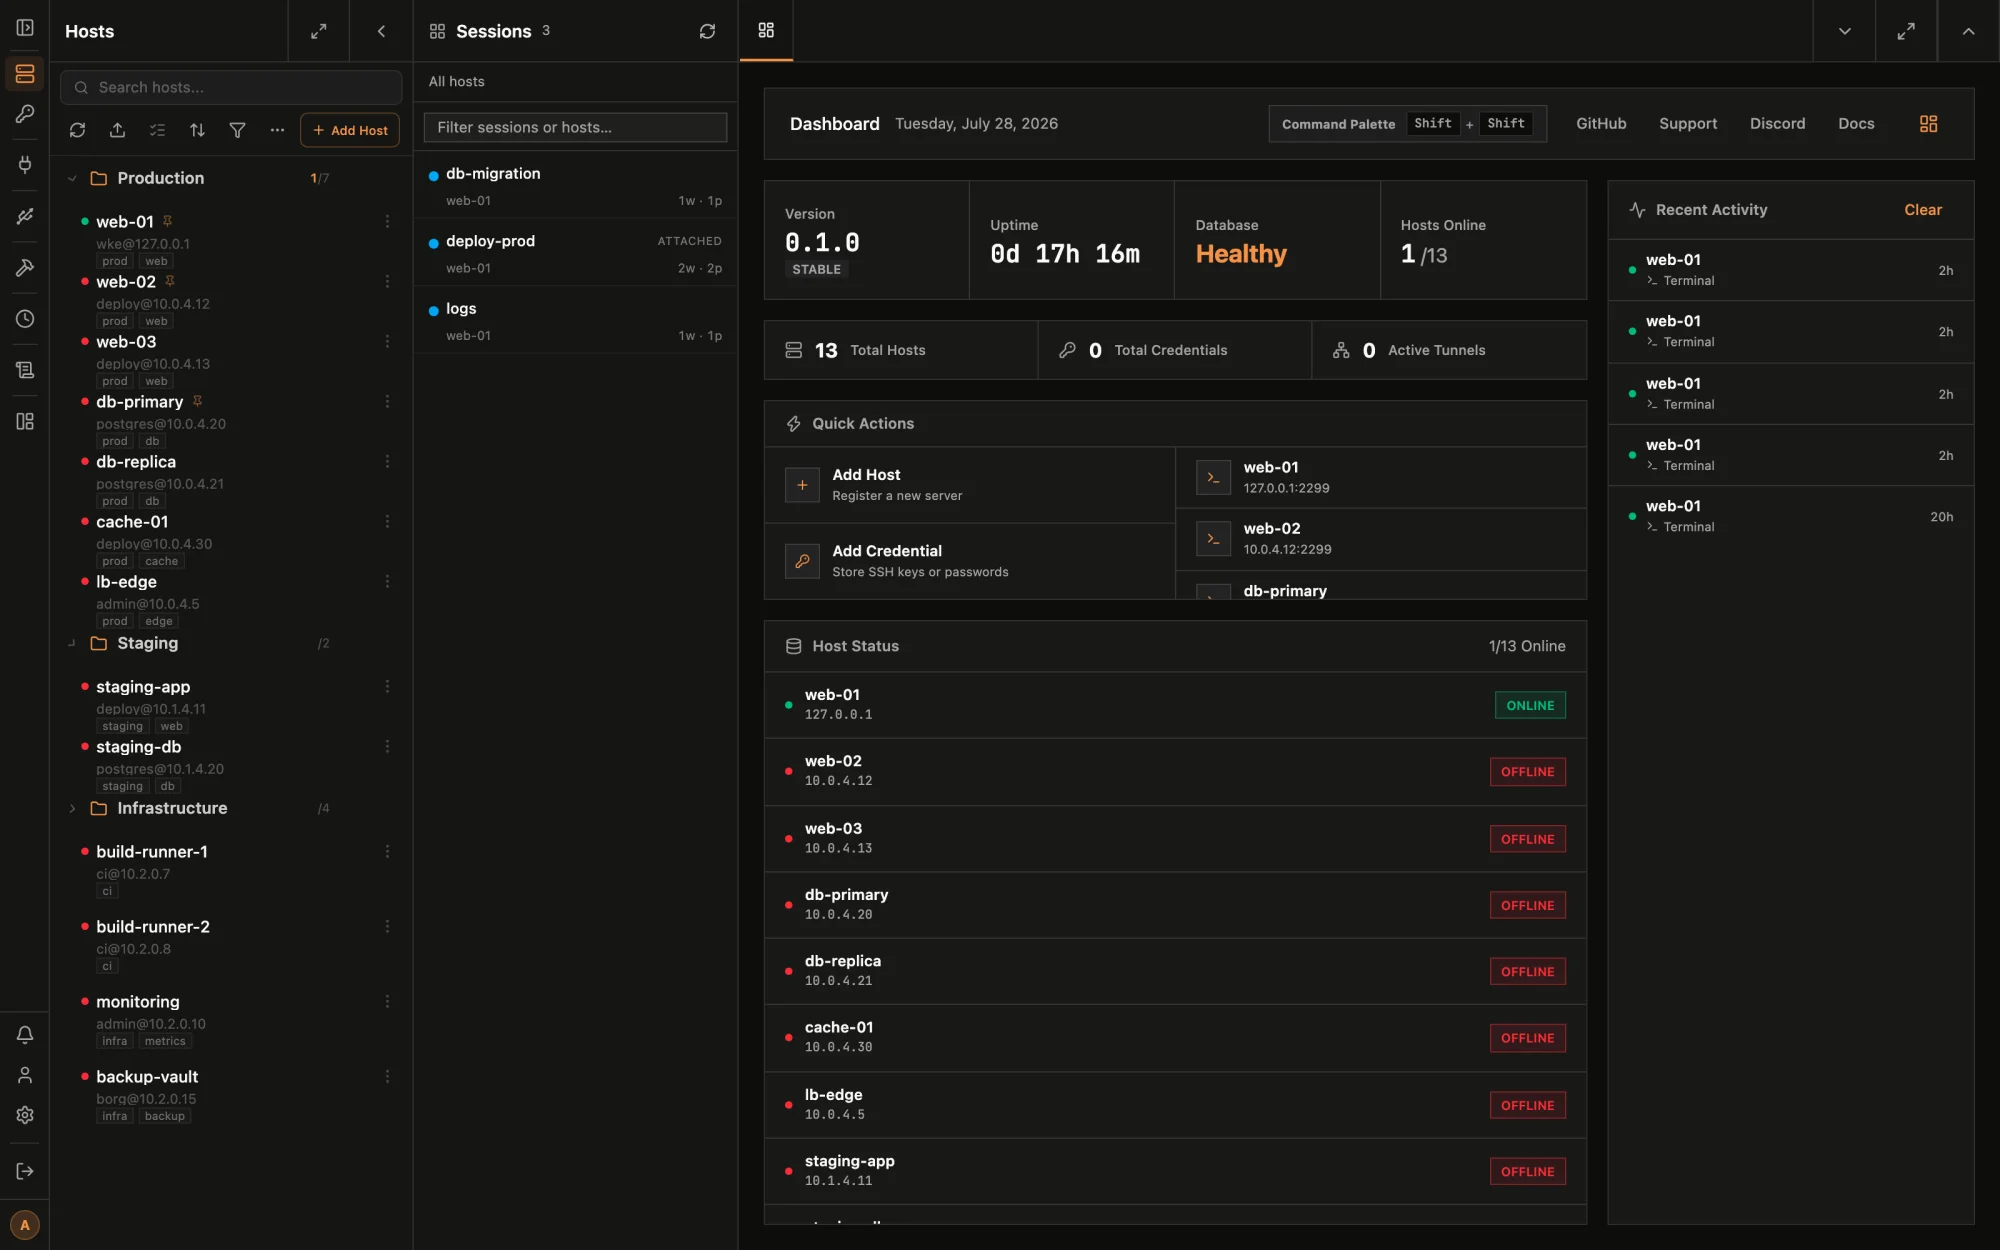This screenshot has width=2000, height=1250.
Task: Select build-runner-1 host in tree
Action: click(152, 852)
